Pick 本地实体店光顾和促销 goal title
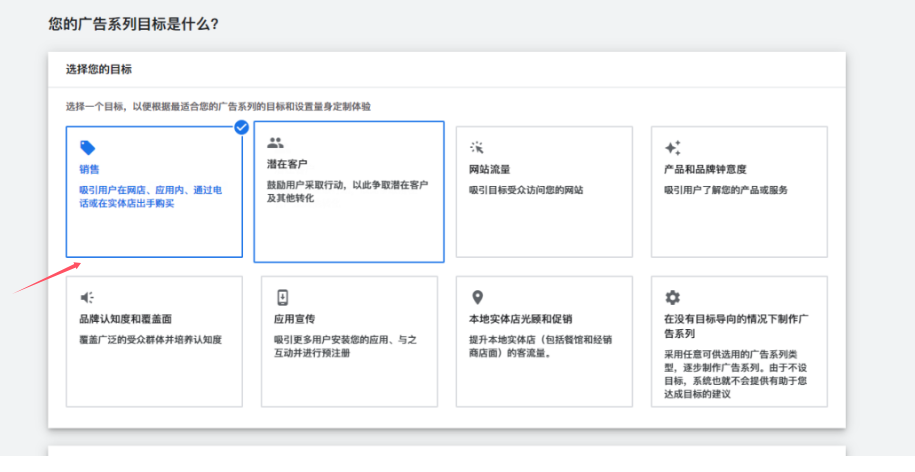The height and width of the screenshot is (472, 915). 520,319
